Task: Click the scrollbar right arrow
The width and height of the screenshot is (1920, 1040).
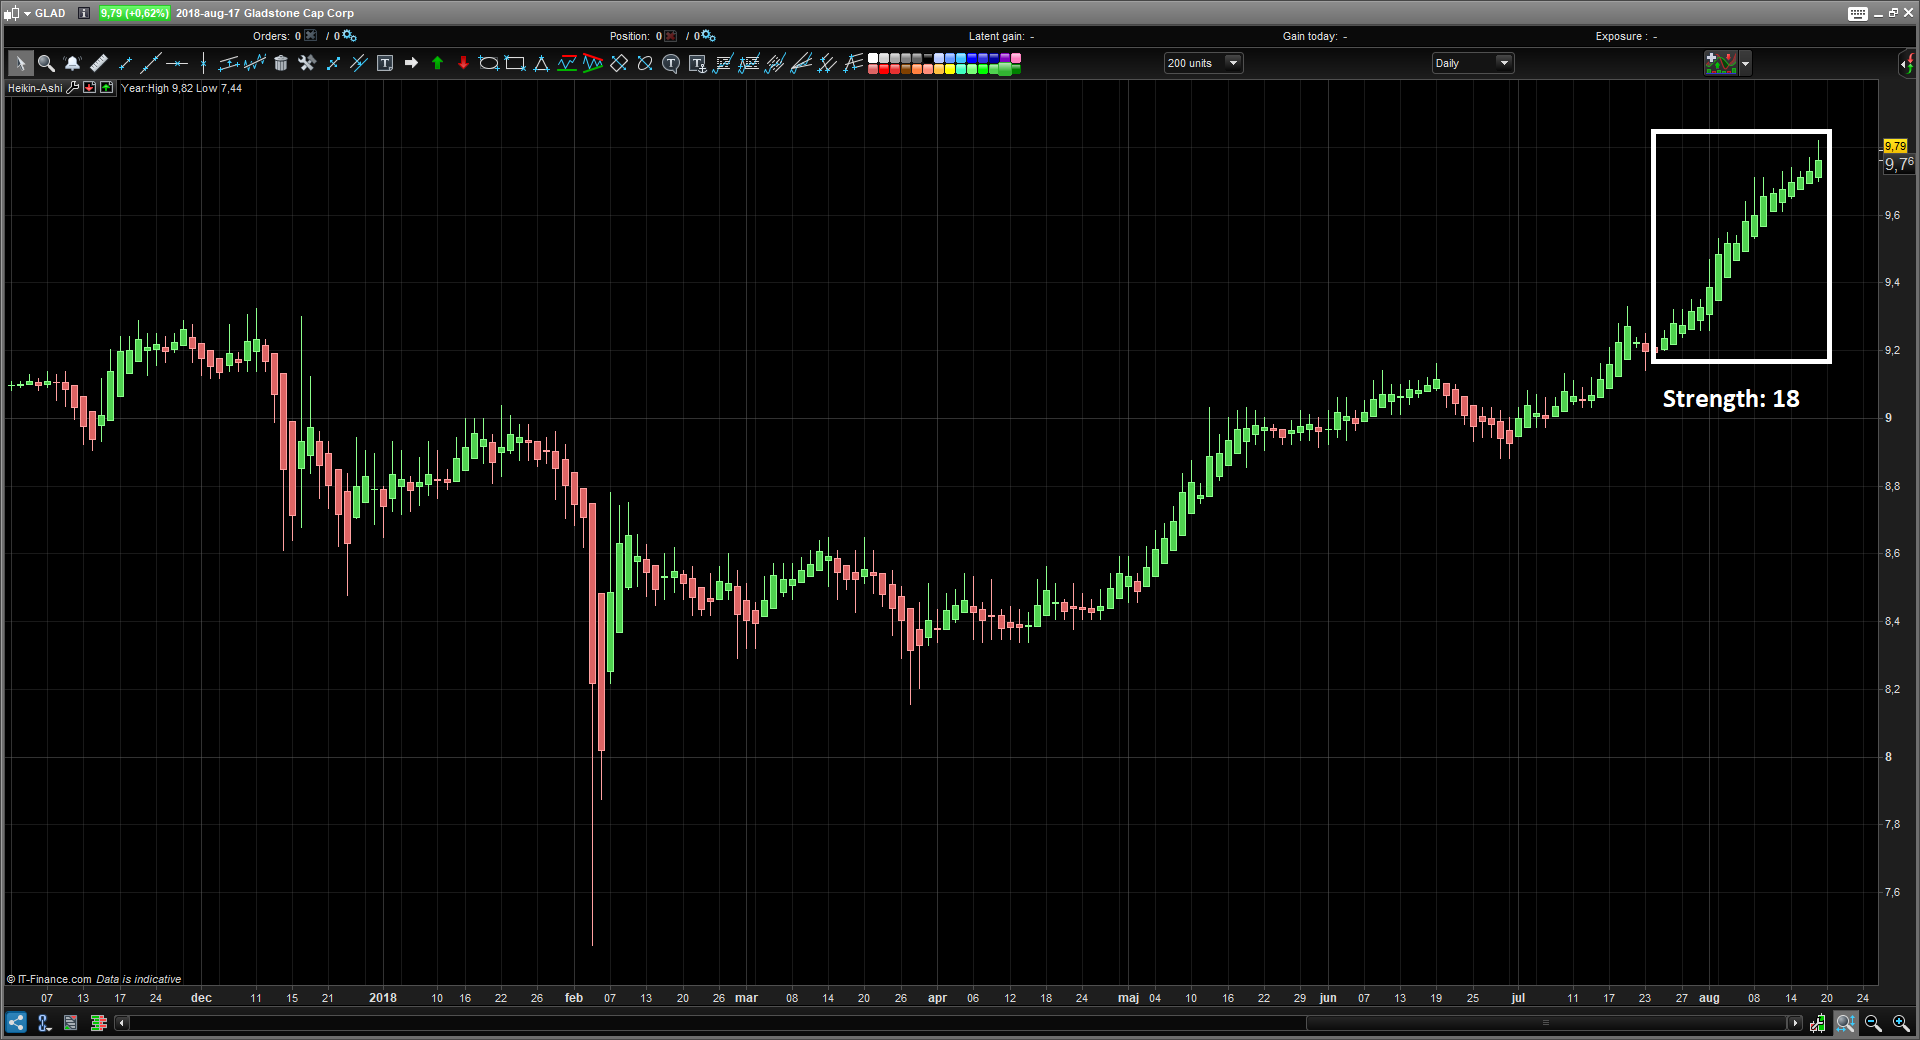Action: pos(1795,1023)
